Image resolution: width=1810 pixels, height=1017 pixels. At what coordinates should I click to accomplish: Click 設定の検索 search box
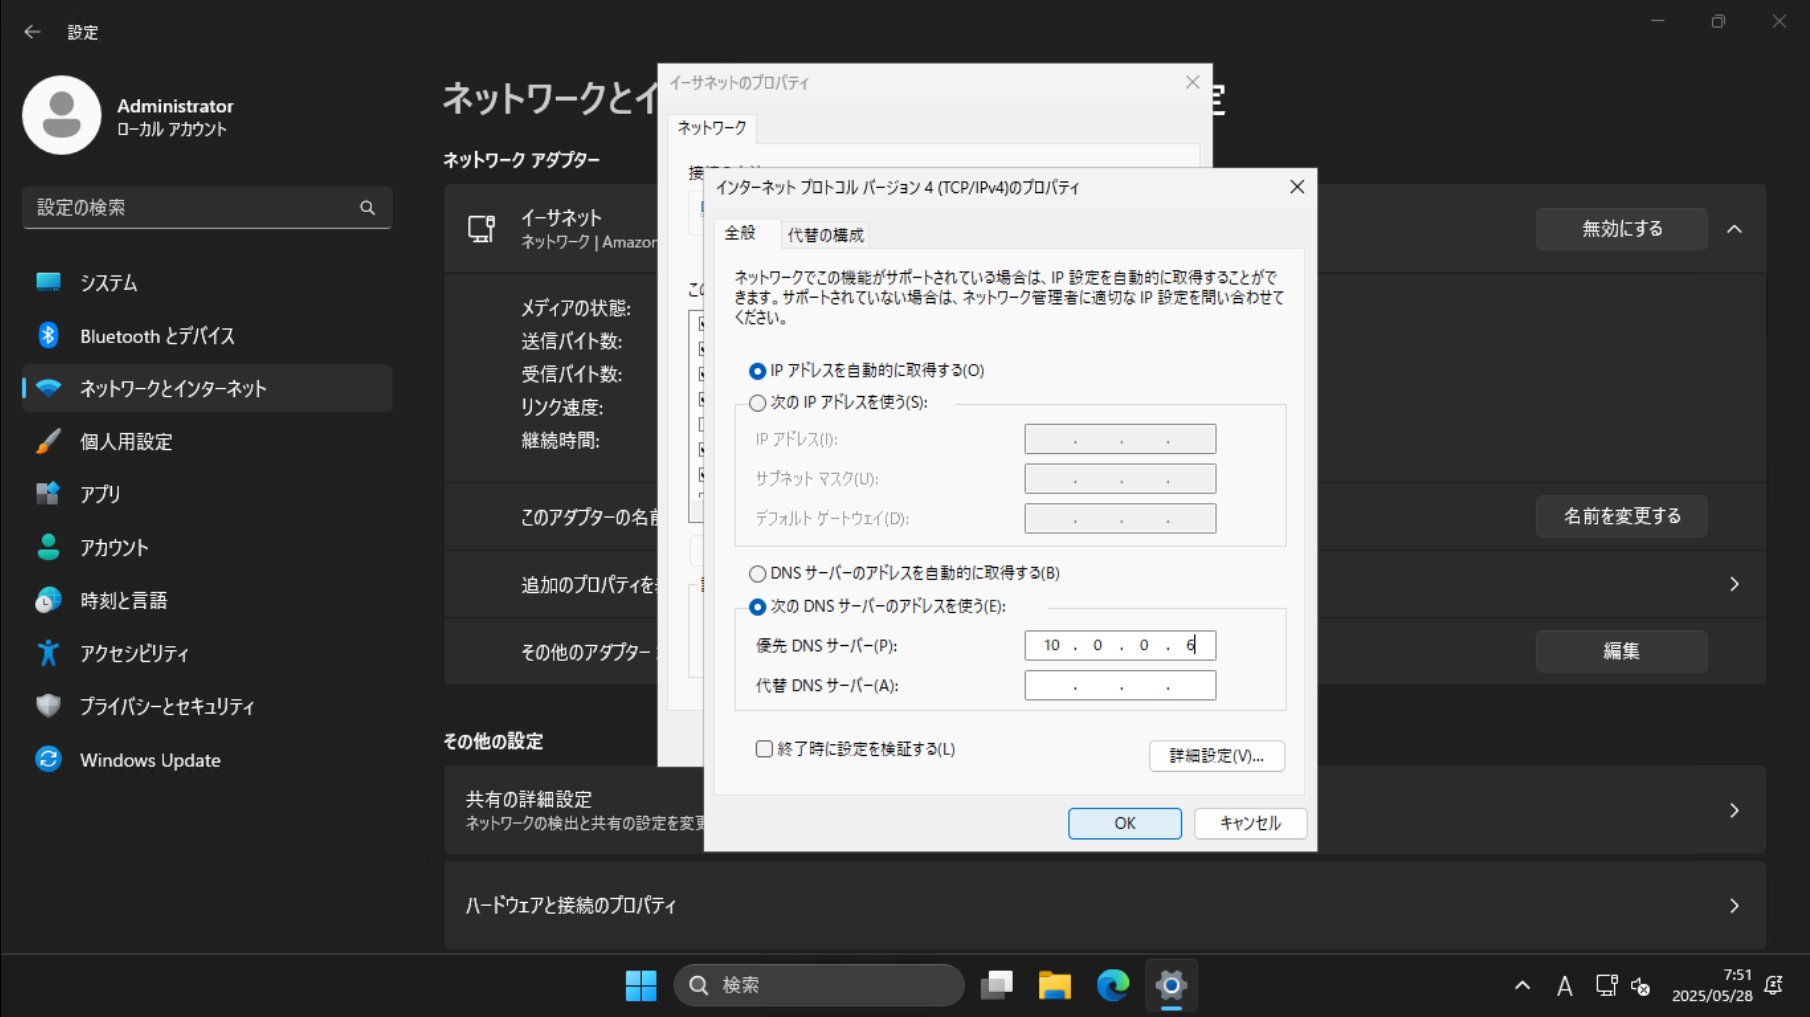(207, 208)
